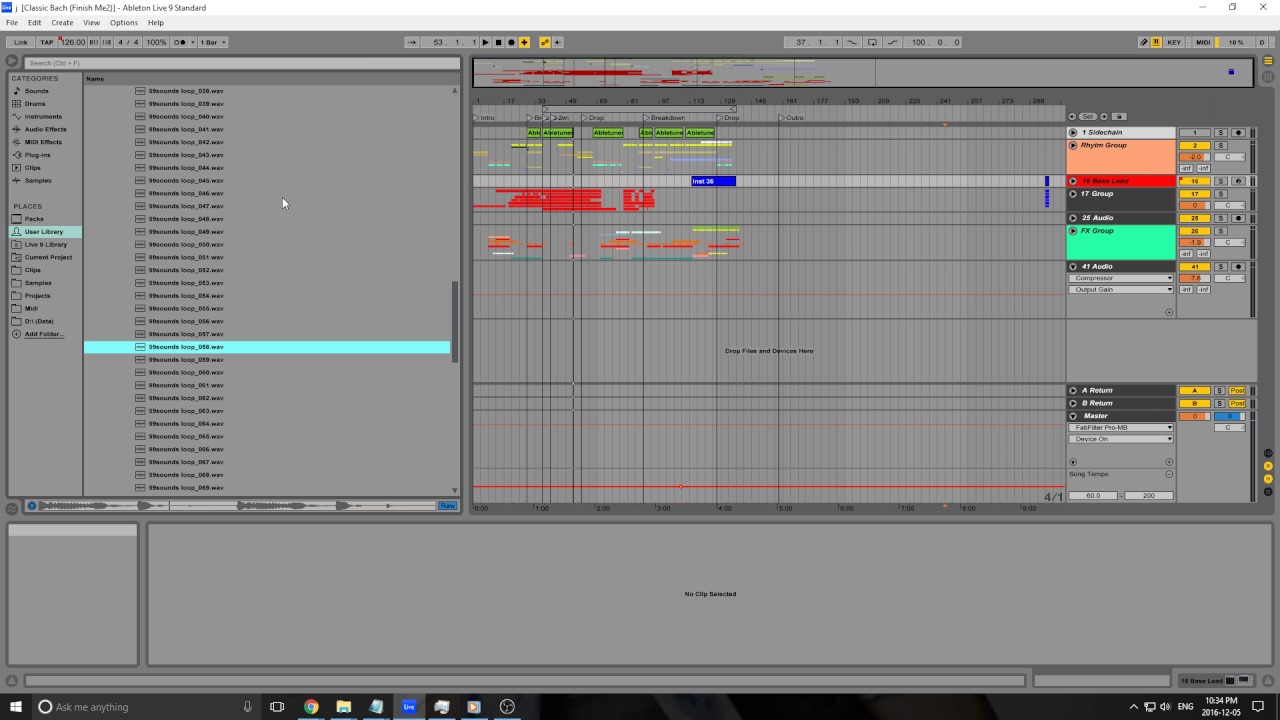Click the Link button
This screenshot has width=1280, height=720.
[x=20, y=42]
